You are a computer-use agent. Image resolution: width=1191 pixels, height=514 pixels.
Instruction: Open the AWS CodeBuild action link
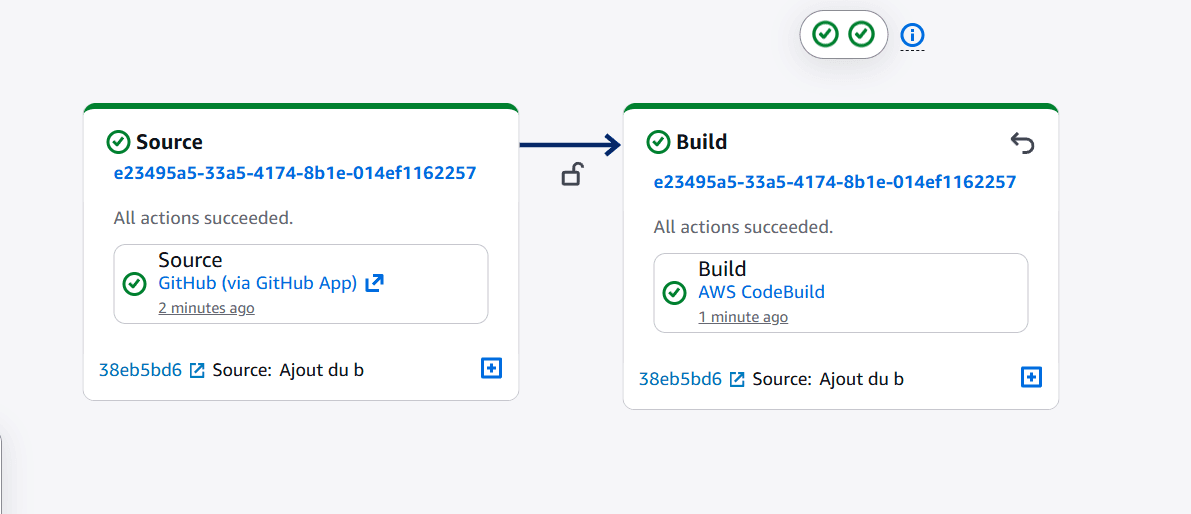click(761, 292)
